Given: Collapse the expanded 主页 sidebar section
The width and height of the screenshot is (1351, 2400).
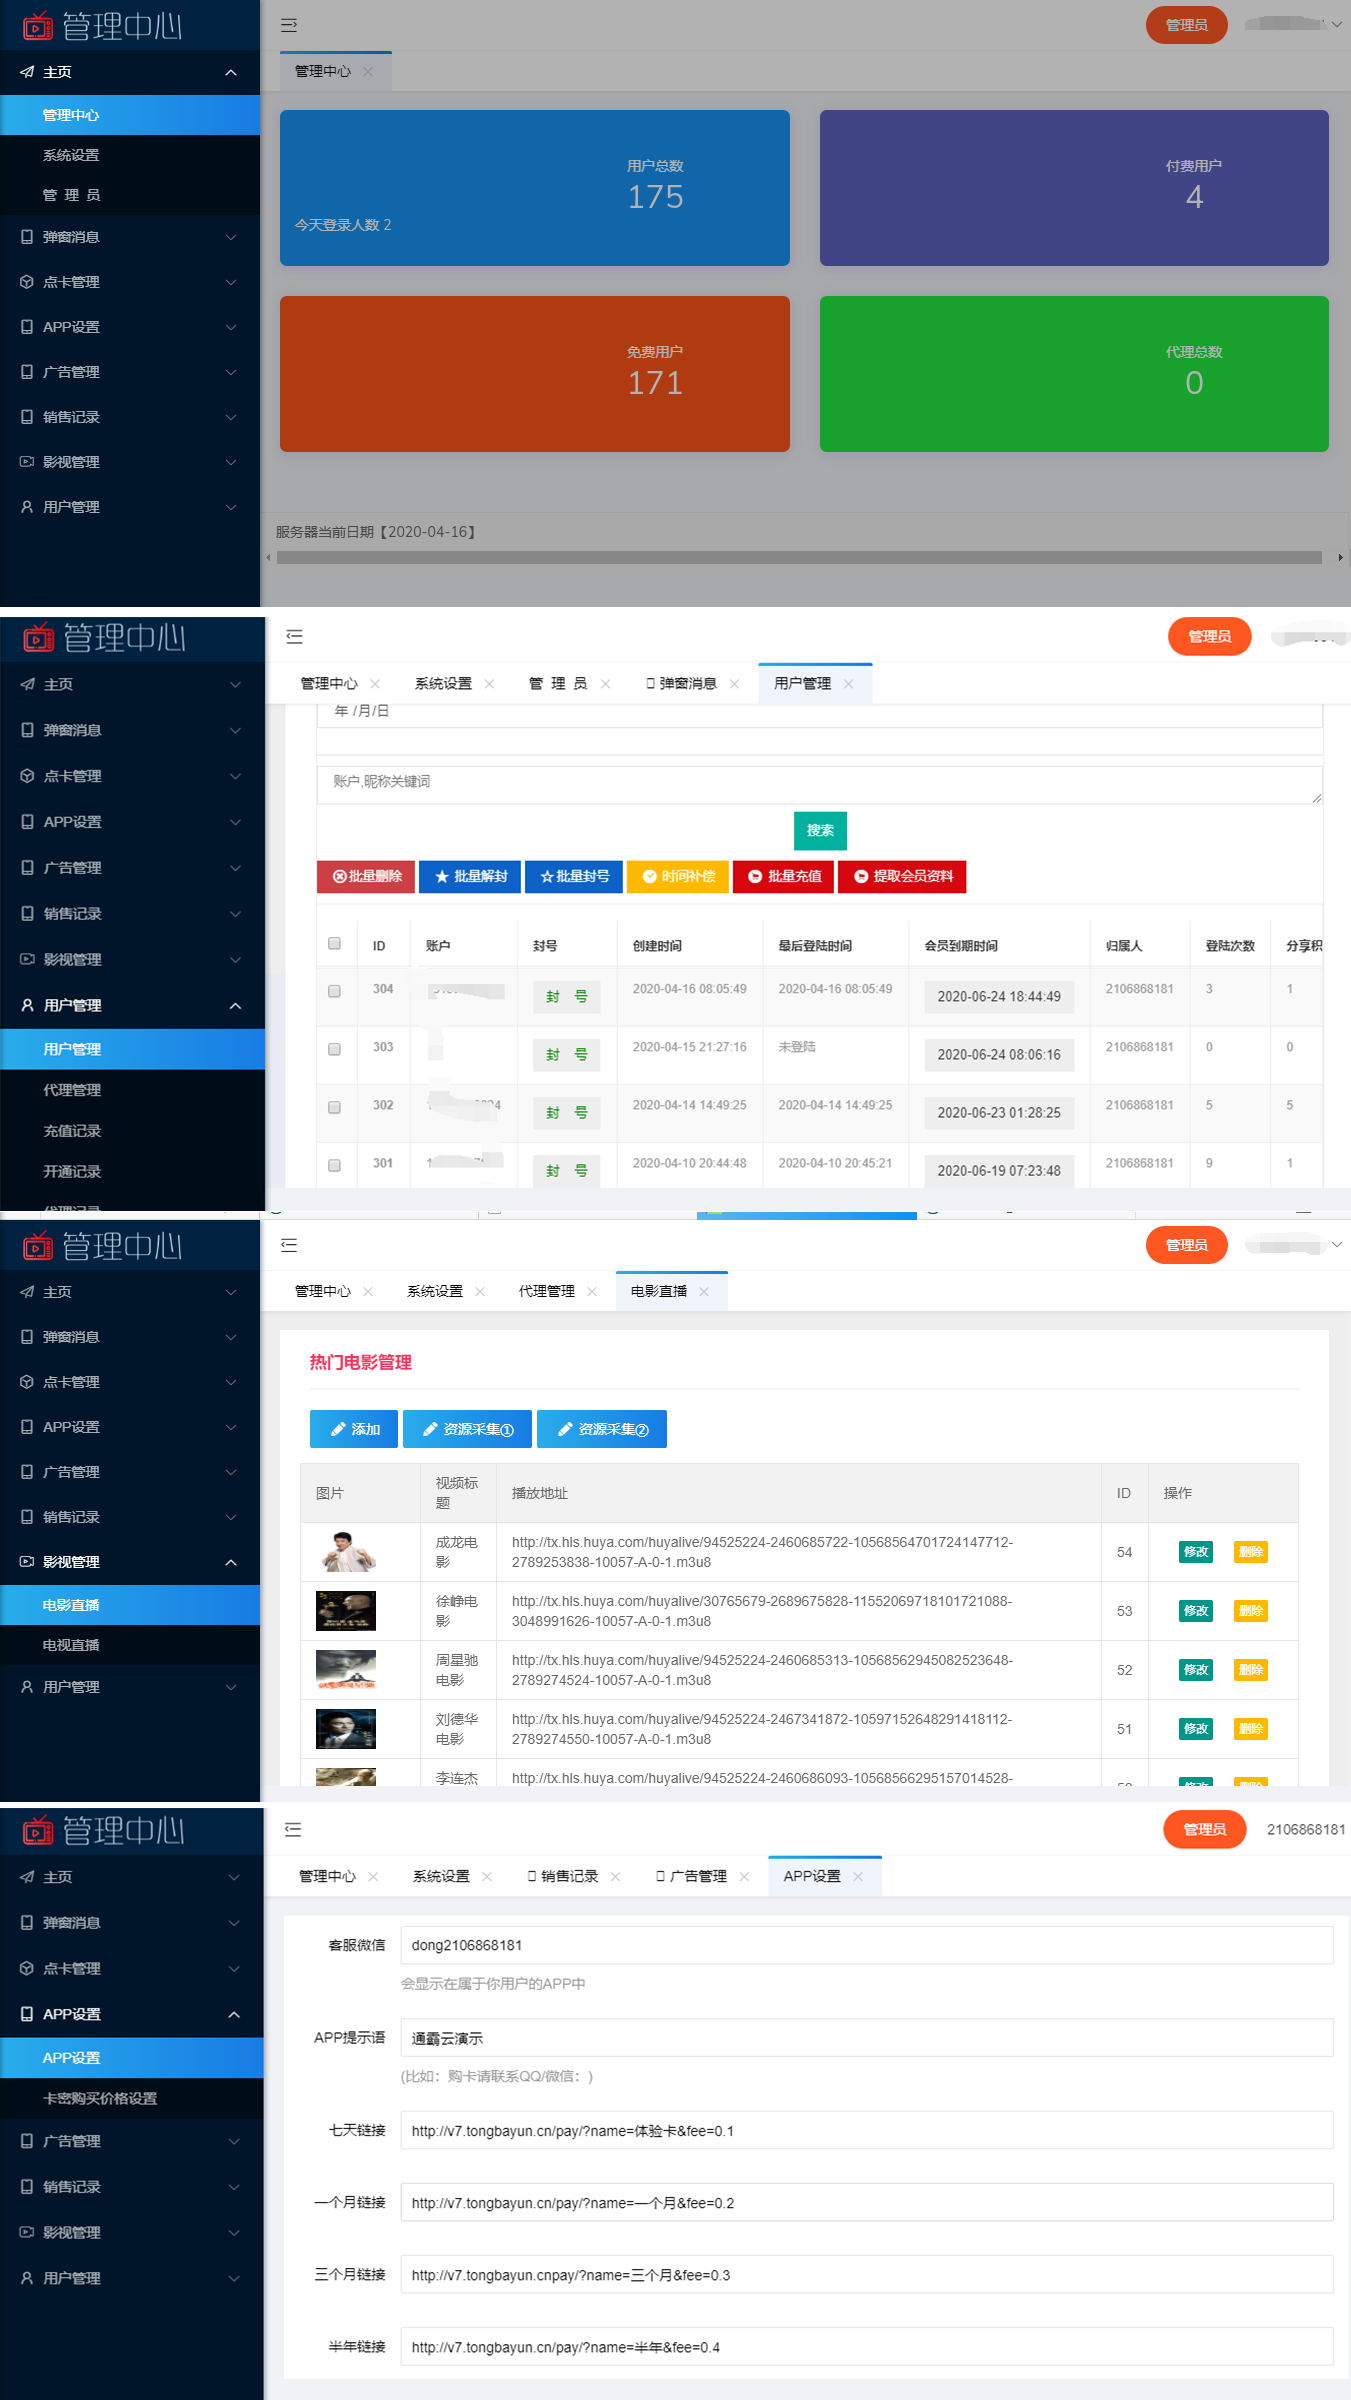Looking at the screenshot, I should click(231, 72).
